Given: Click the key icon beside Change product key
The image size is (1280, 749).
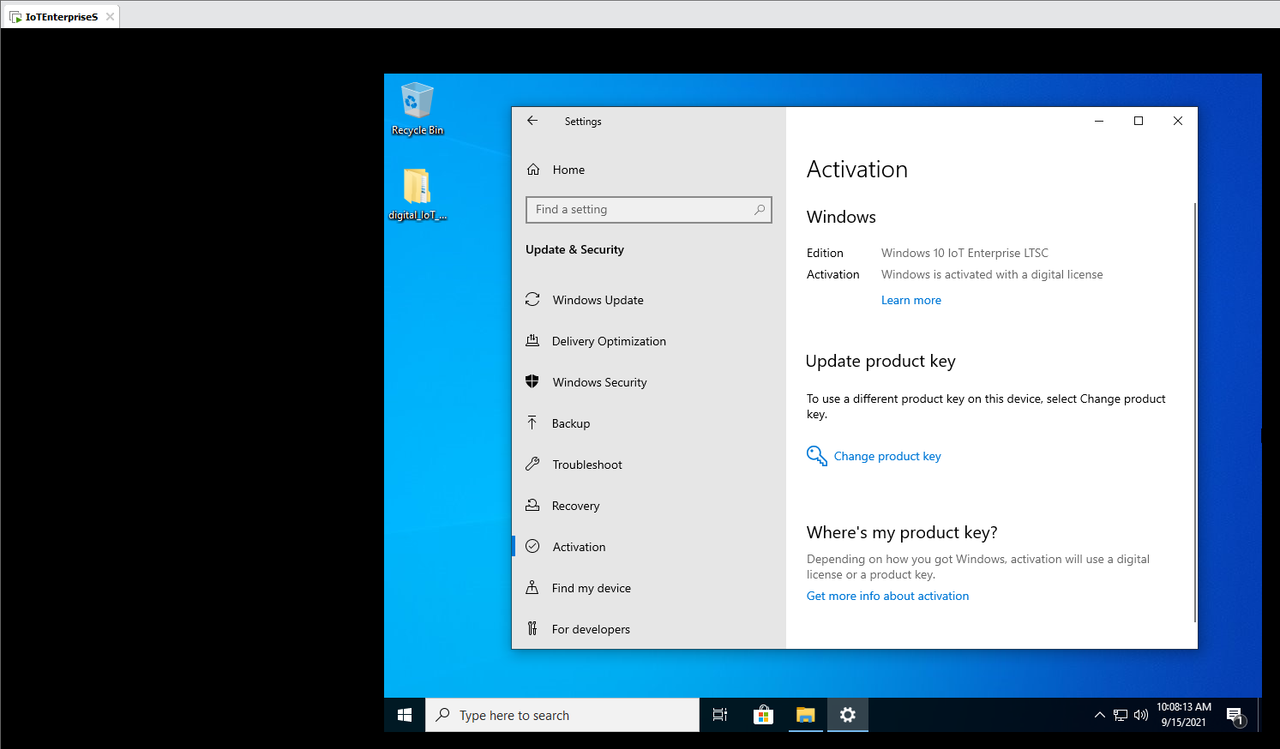Looking at the screenshot, I should 817,456.
